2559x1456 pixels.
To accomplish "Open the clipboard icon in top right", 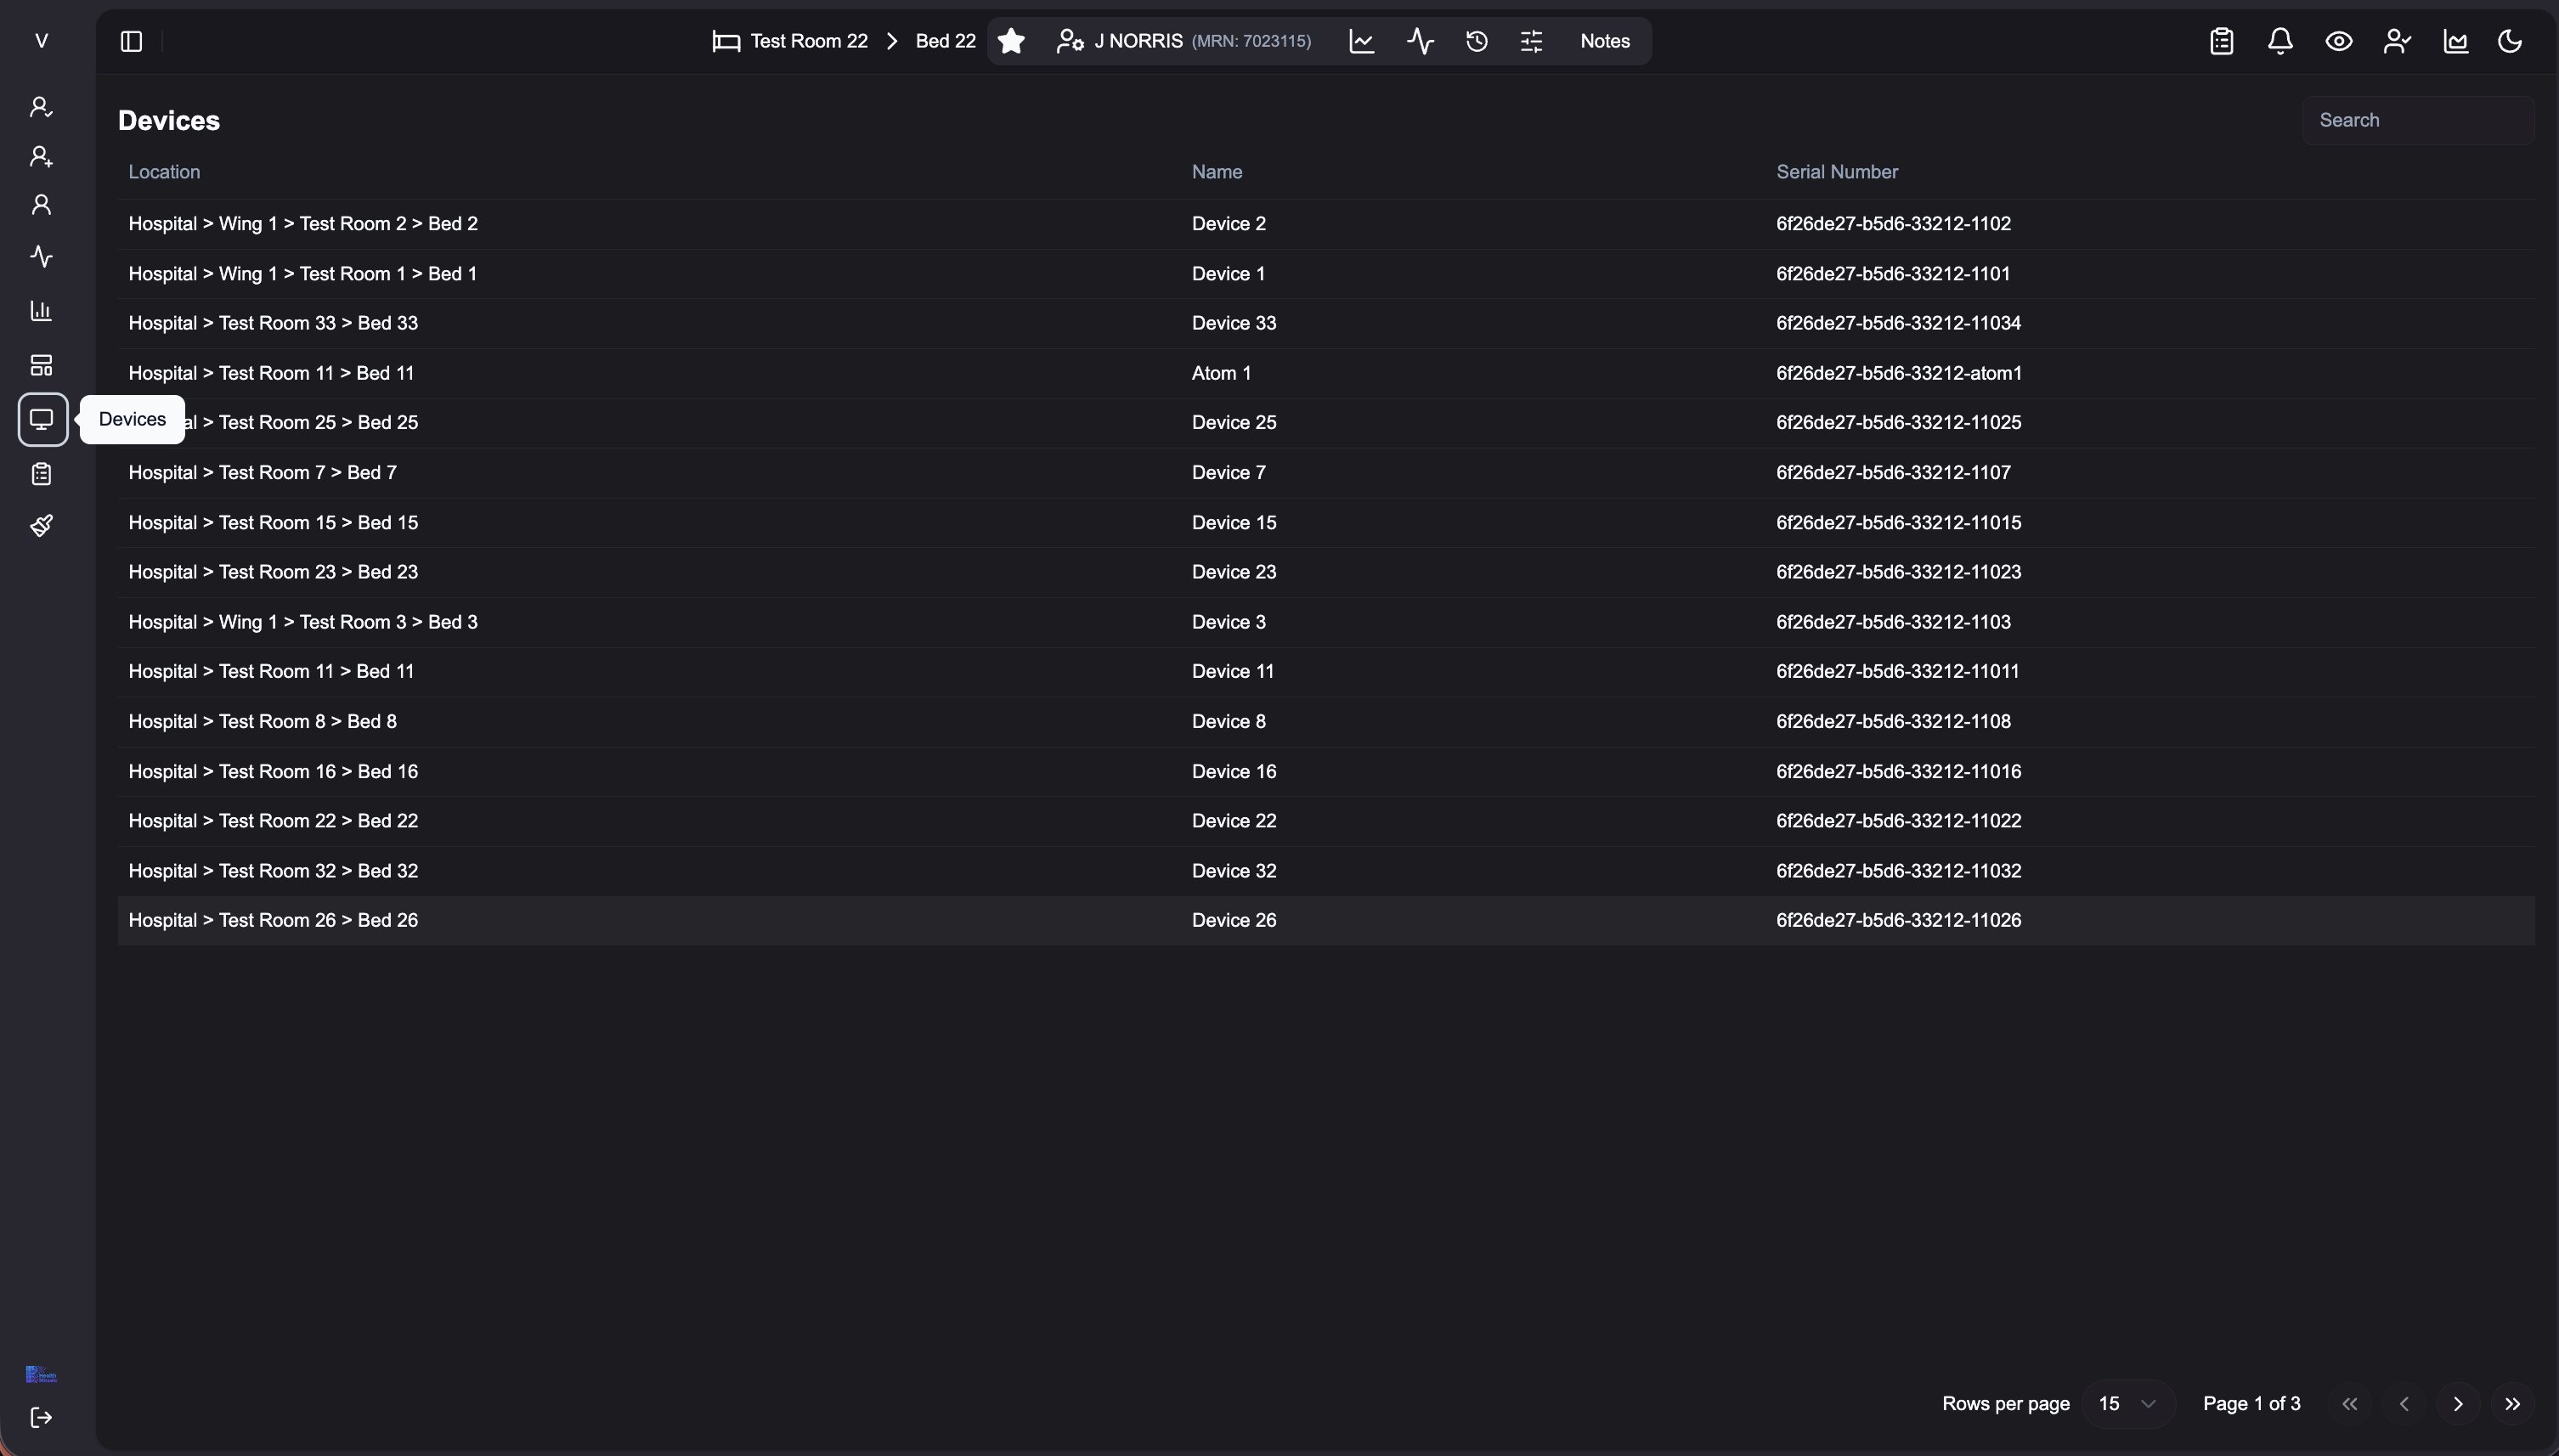I will tap(2221, 41).
